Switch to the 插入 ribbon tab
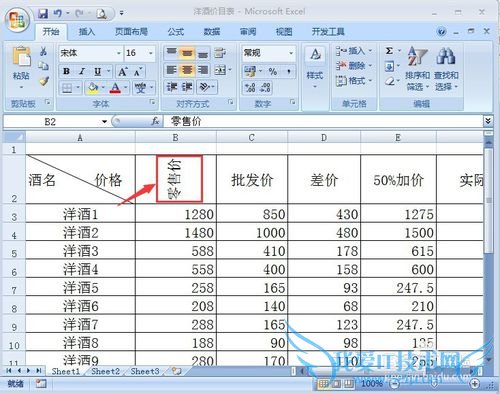 [x=87, y=32]
